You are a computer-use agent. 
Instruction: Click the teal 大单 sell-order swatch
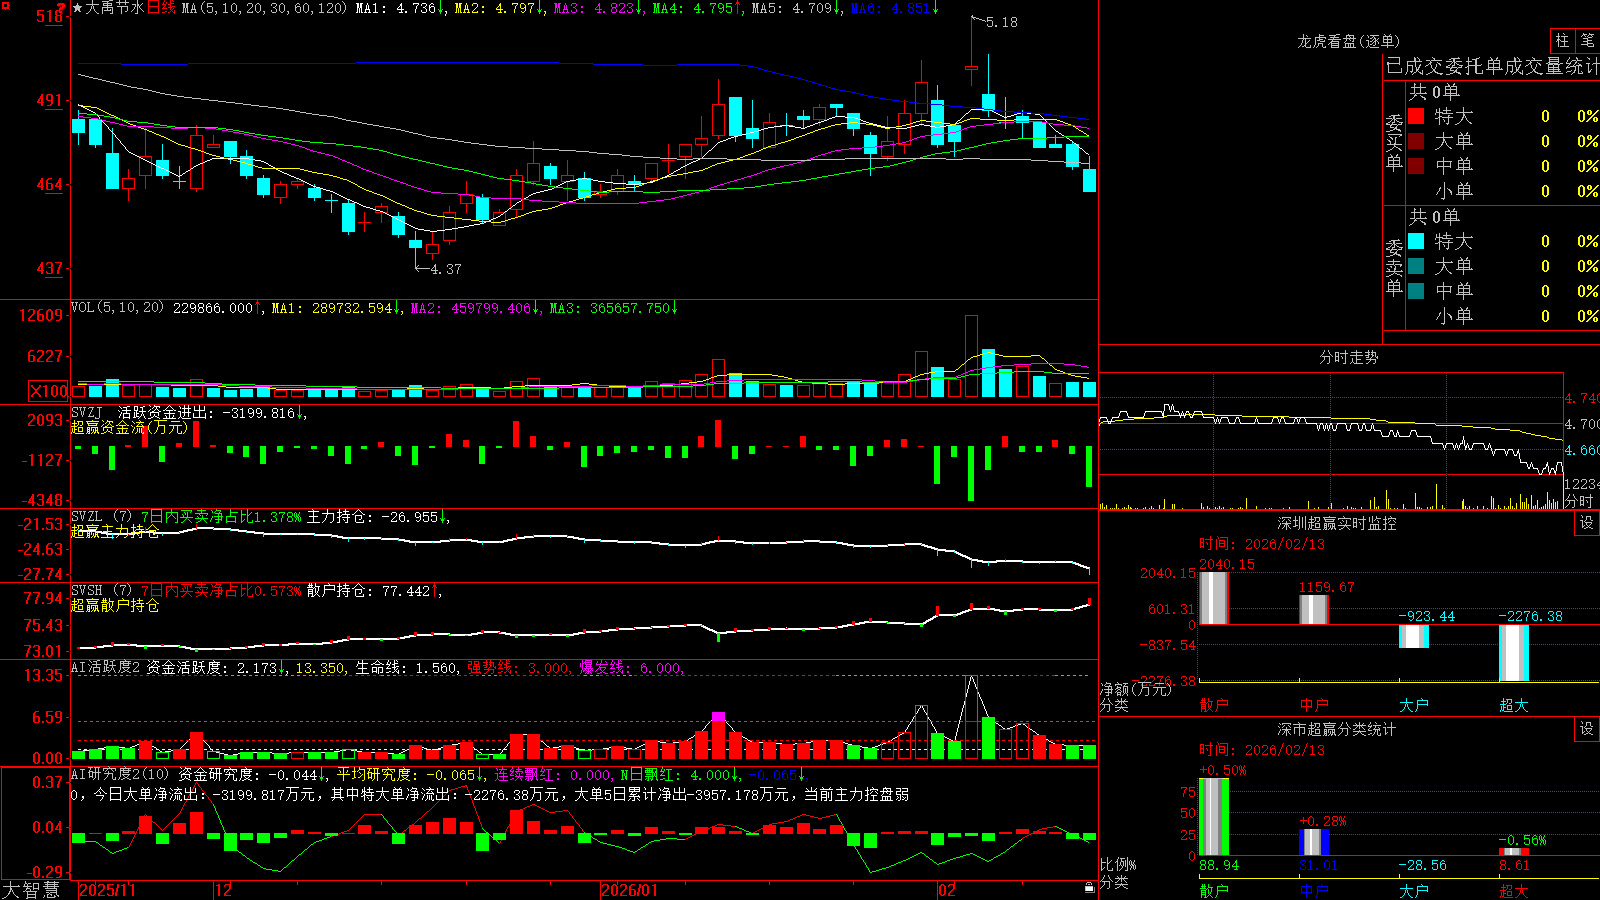click(x=1416, y=266)
